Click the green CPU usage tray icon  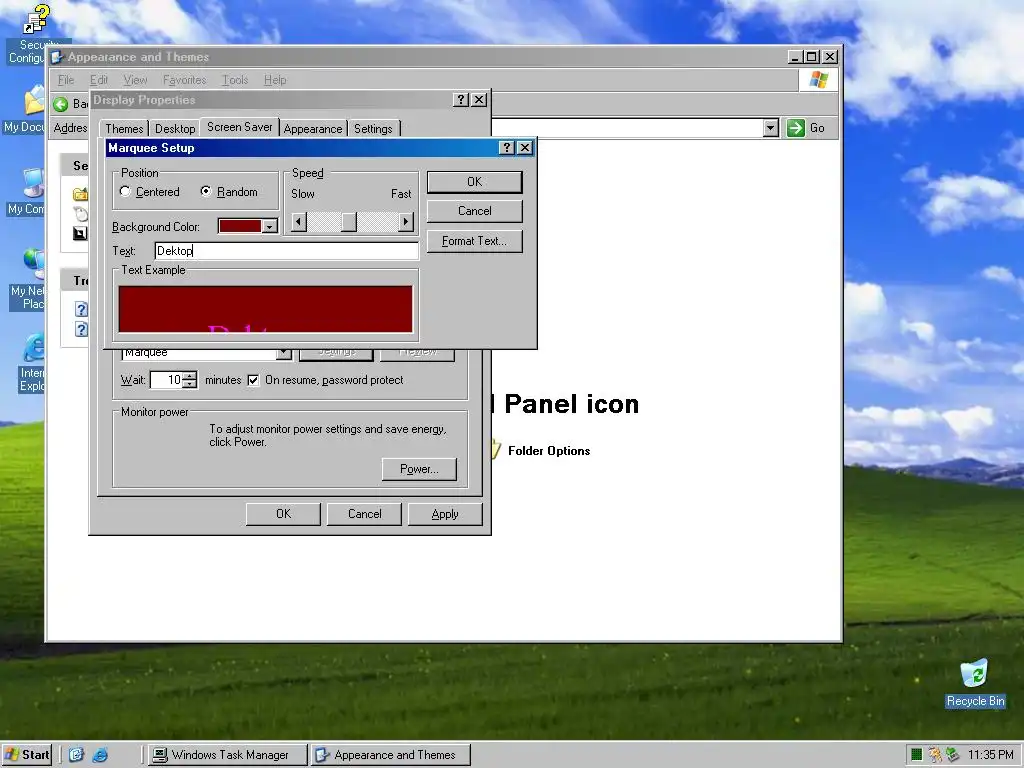(x=917, y=755)
